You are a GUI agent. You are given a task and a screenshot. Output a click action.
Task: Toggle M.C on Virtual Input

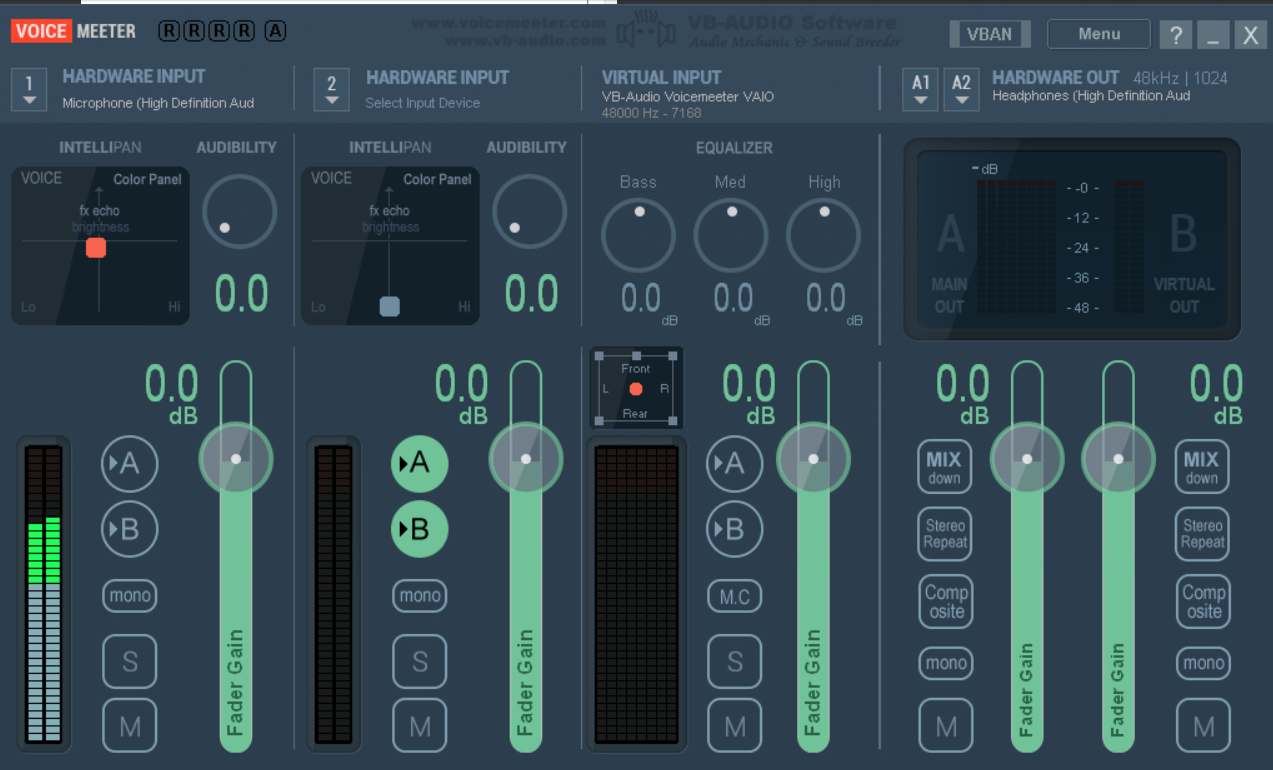pos(735,597)
